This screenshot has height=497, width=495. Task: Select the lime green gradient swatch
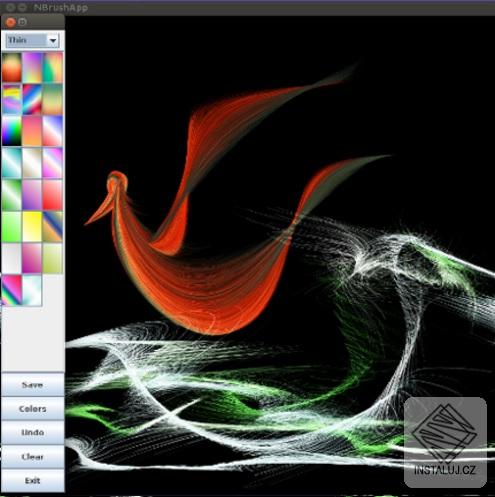point(12,227)
